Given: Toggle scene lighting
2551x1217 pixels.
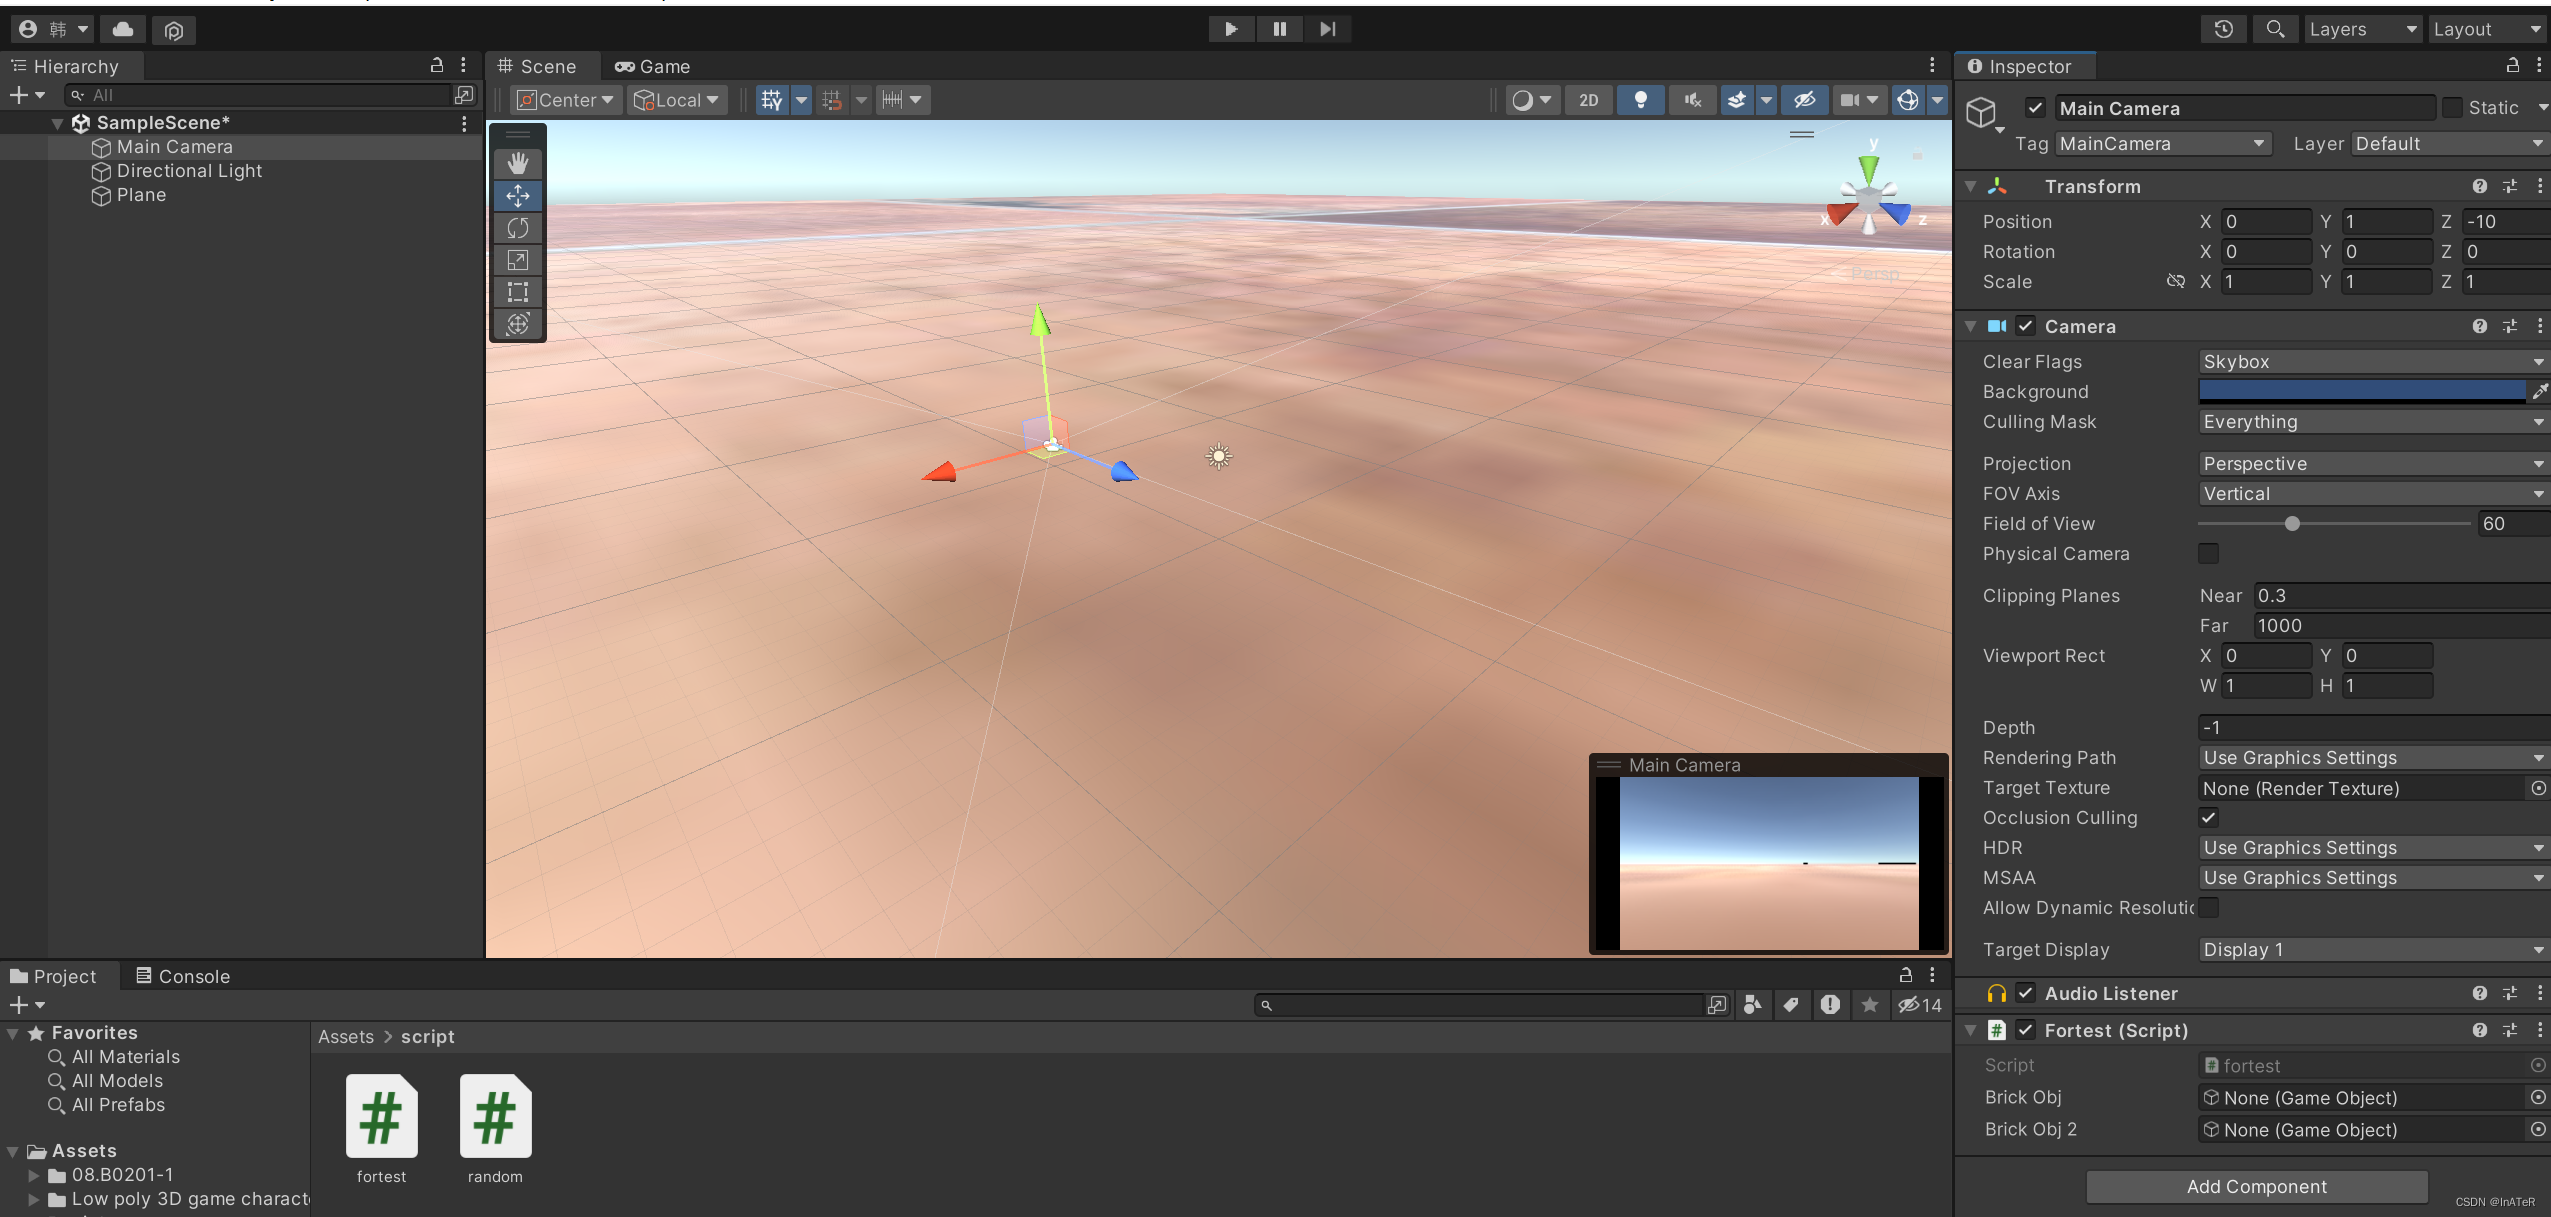Looking at the screenshot, I should pos(1640,100).
